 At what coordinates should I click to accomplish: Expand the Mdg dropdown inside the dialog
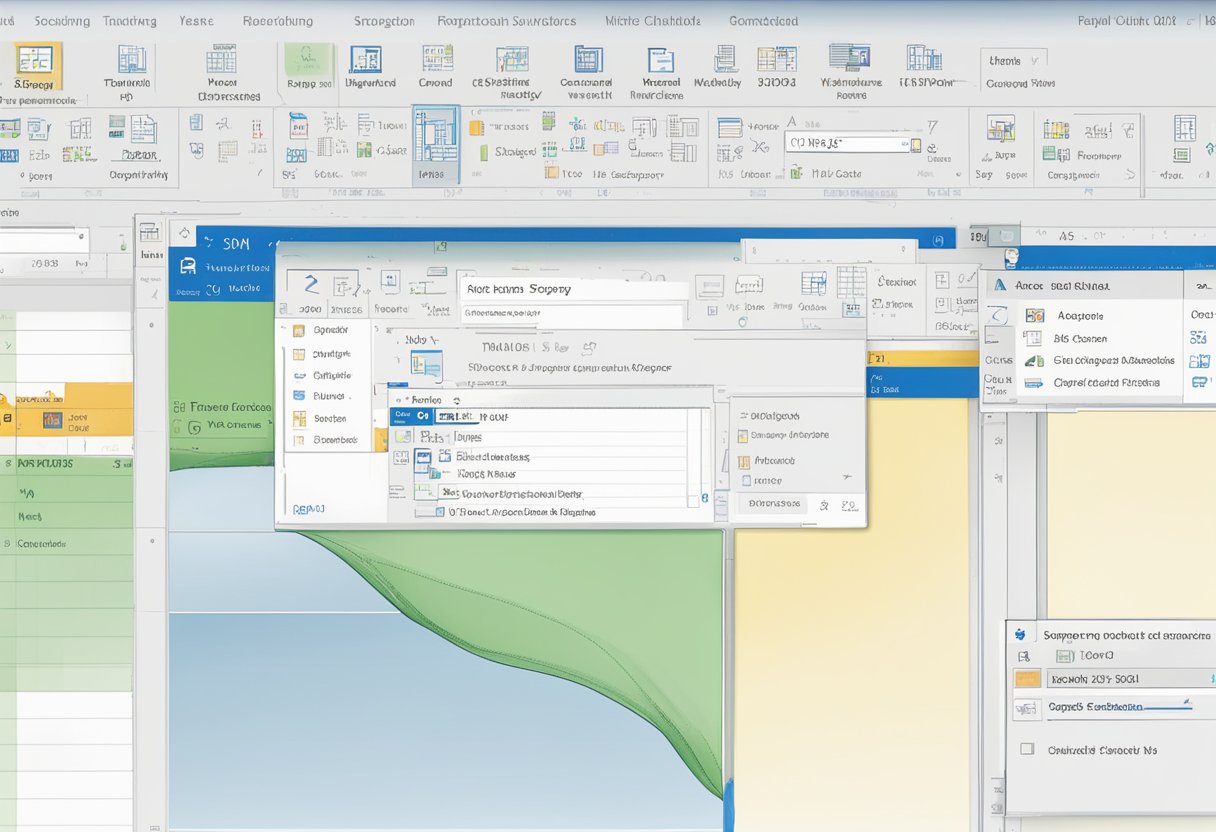pos(422,339)
